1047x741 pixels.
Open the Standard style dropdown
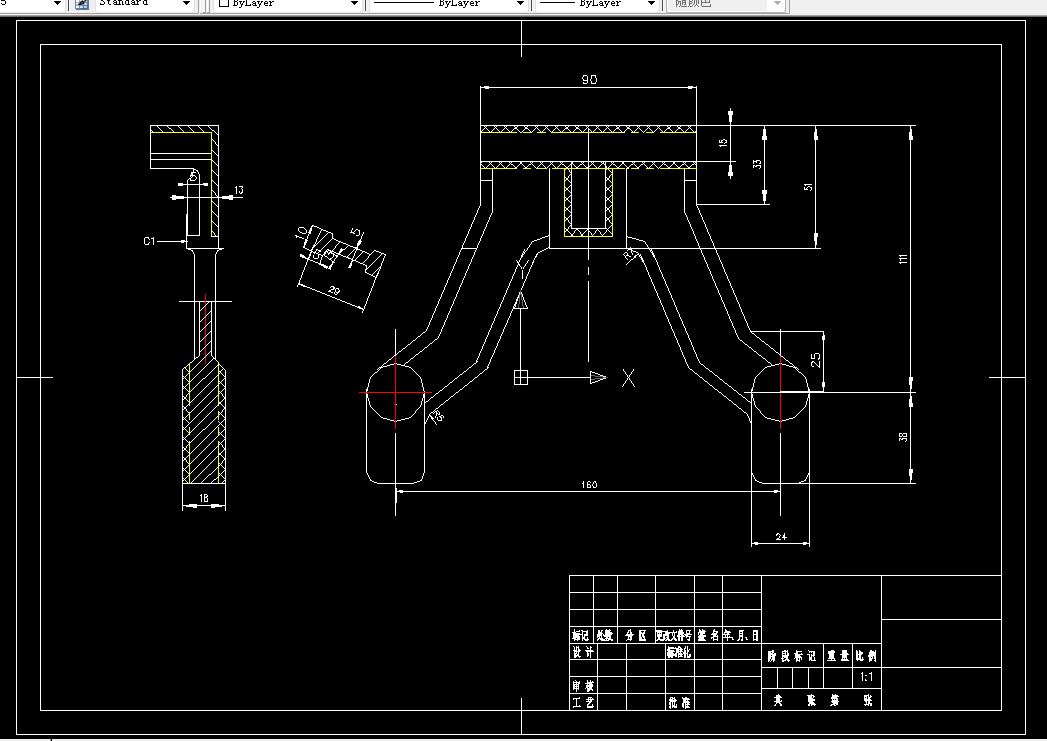point(186,4)
